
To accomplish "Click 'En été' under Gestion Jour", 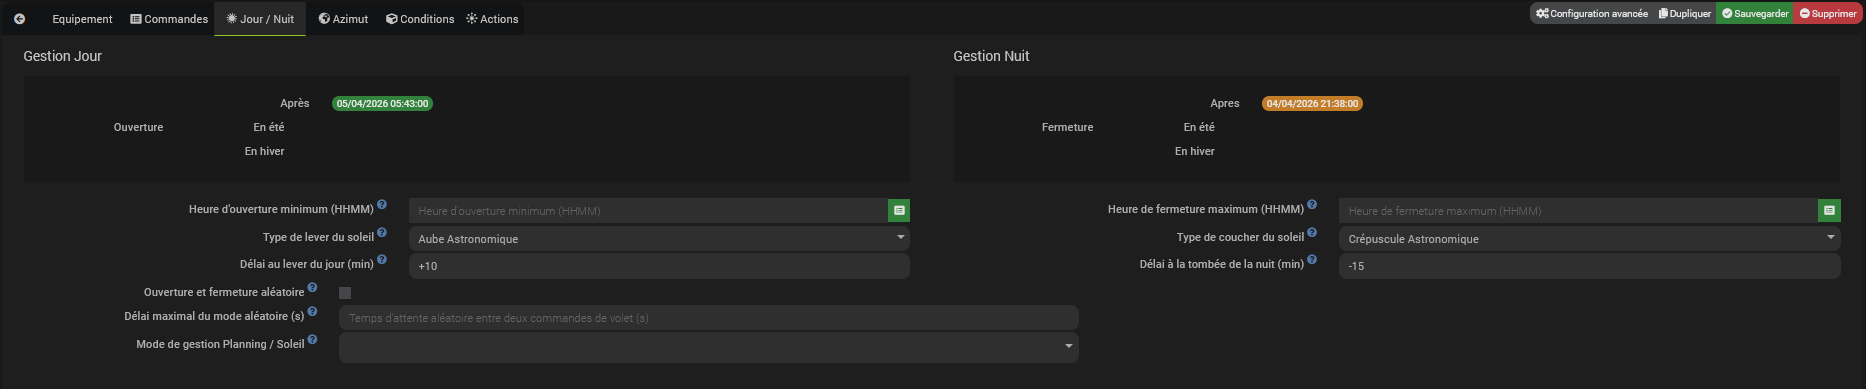I will [x=269, y=127].
